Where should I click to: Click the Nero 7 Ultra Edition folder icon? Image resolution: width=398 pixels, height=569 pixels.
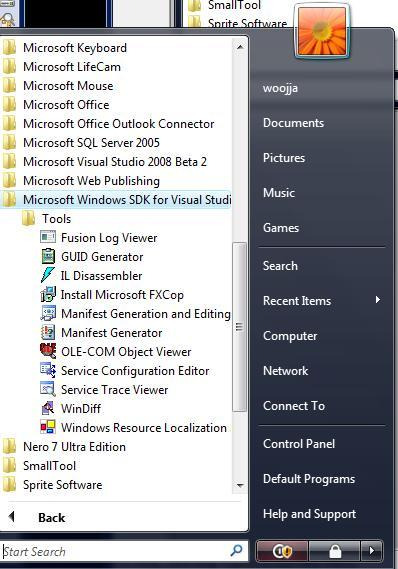point(9,446)
